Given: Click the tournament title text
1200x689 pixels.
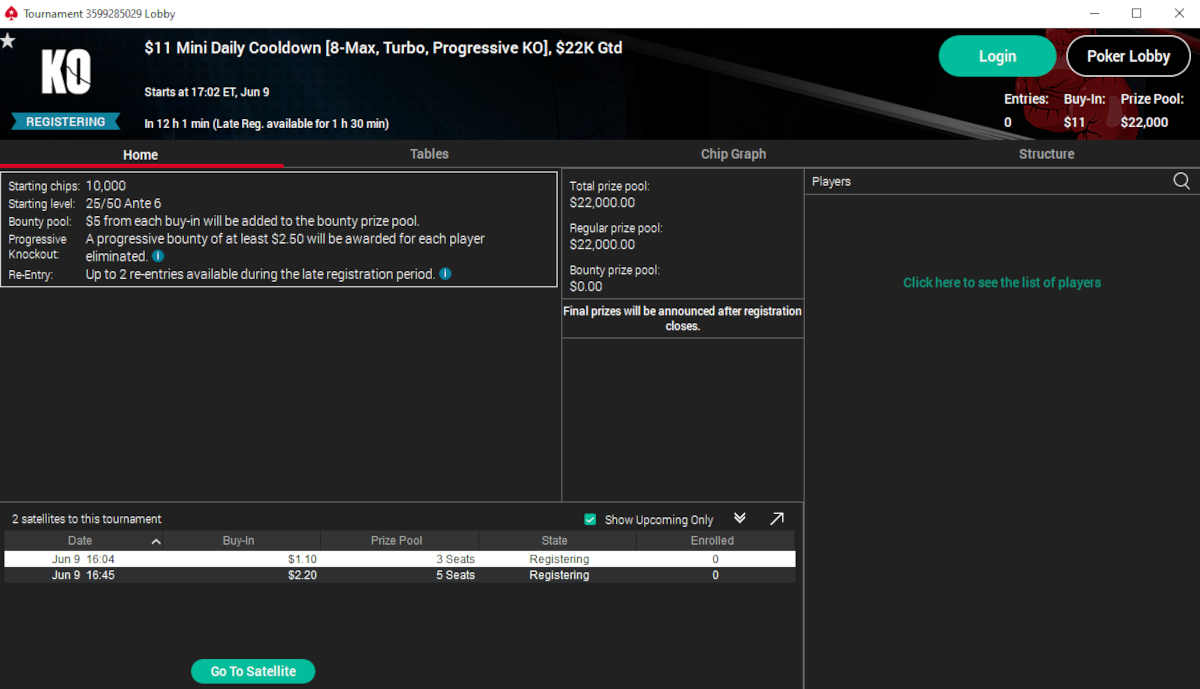Looking at the screenshot, I should click(x=383, y=48).
